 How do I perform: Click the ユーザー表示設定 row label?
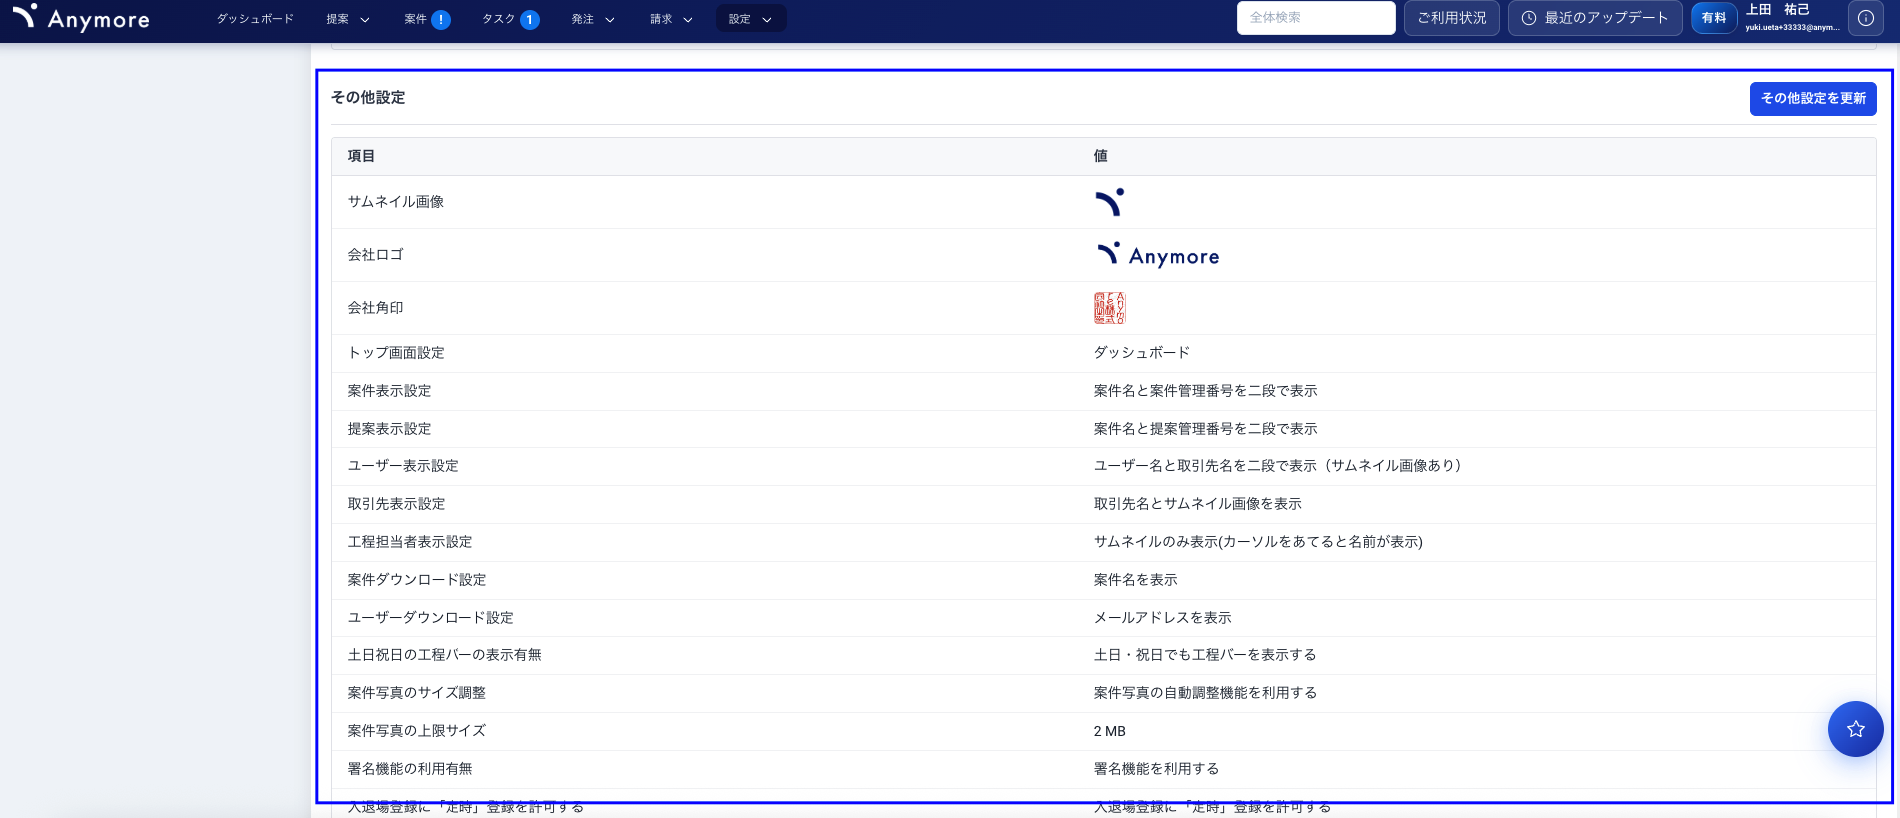pyautogui.click(x=403, y=466)
